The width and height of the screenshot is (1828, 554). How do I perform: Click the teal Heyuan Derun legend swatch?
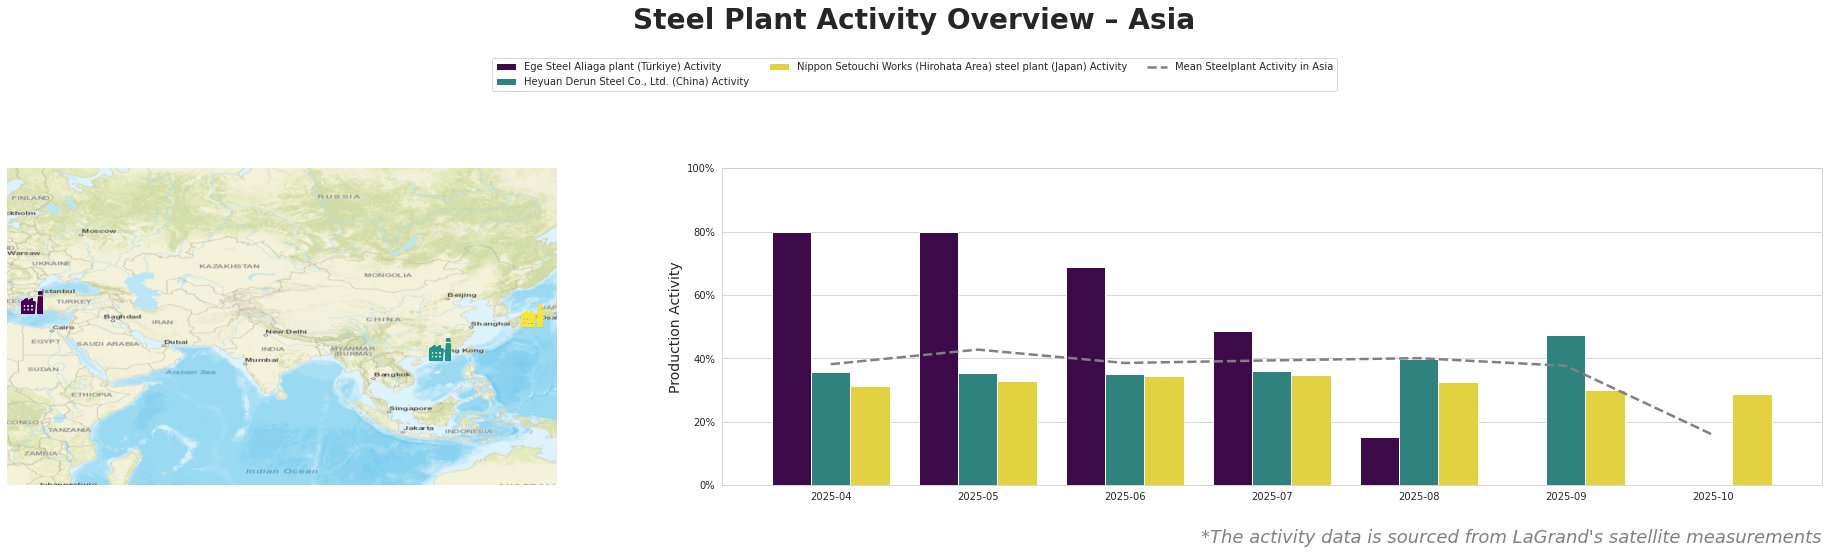tap(506, 82)
